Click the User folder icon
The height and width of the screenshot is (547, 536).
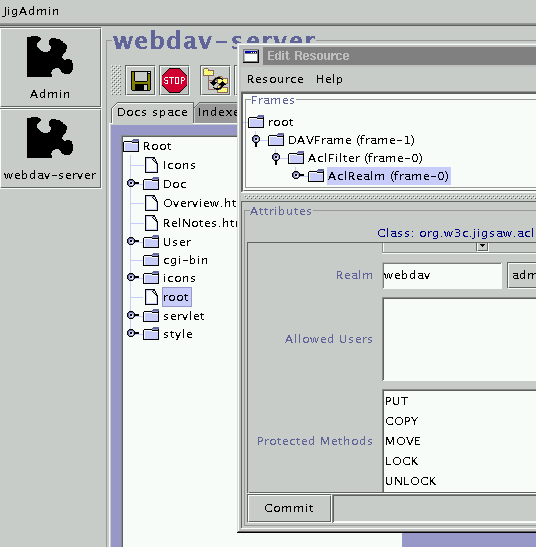click(x=151, y=241)
